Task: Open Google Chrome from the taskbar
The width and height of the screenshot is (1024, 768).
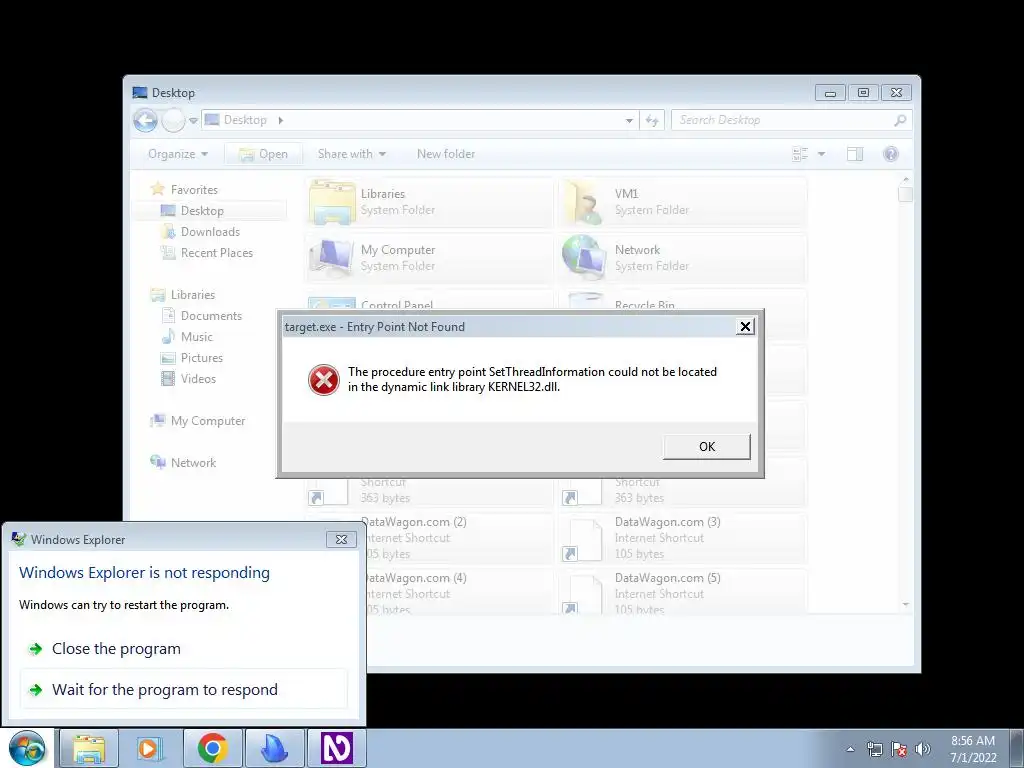Action: click(212, 748)
